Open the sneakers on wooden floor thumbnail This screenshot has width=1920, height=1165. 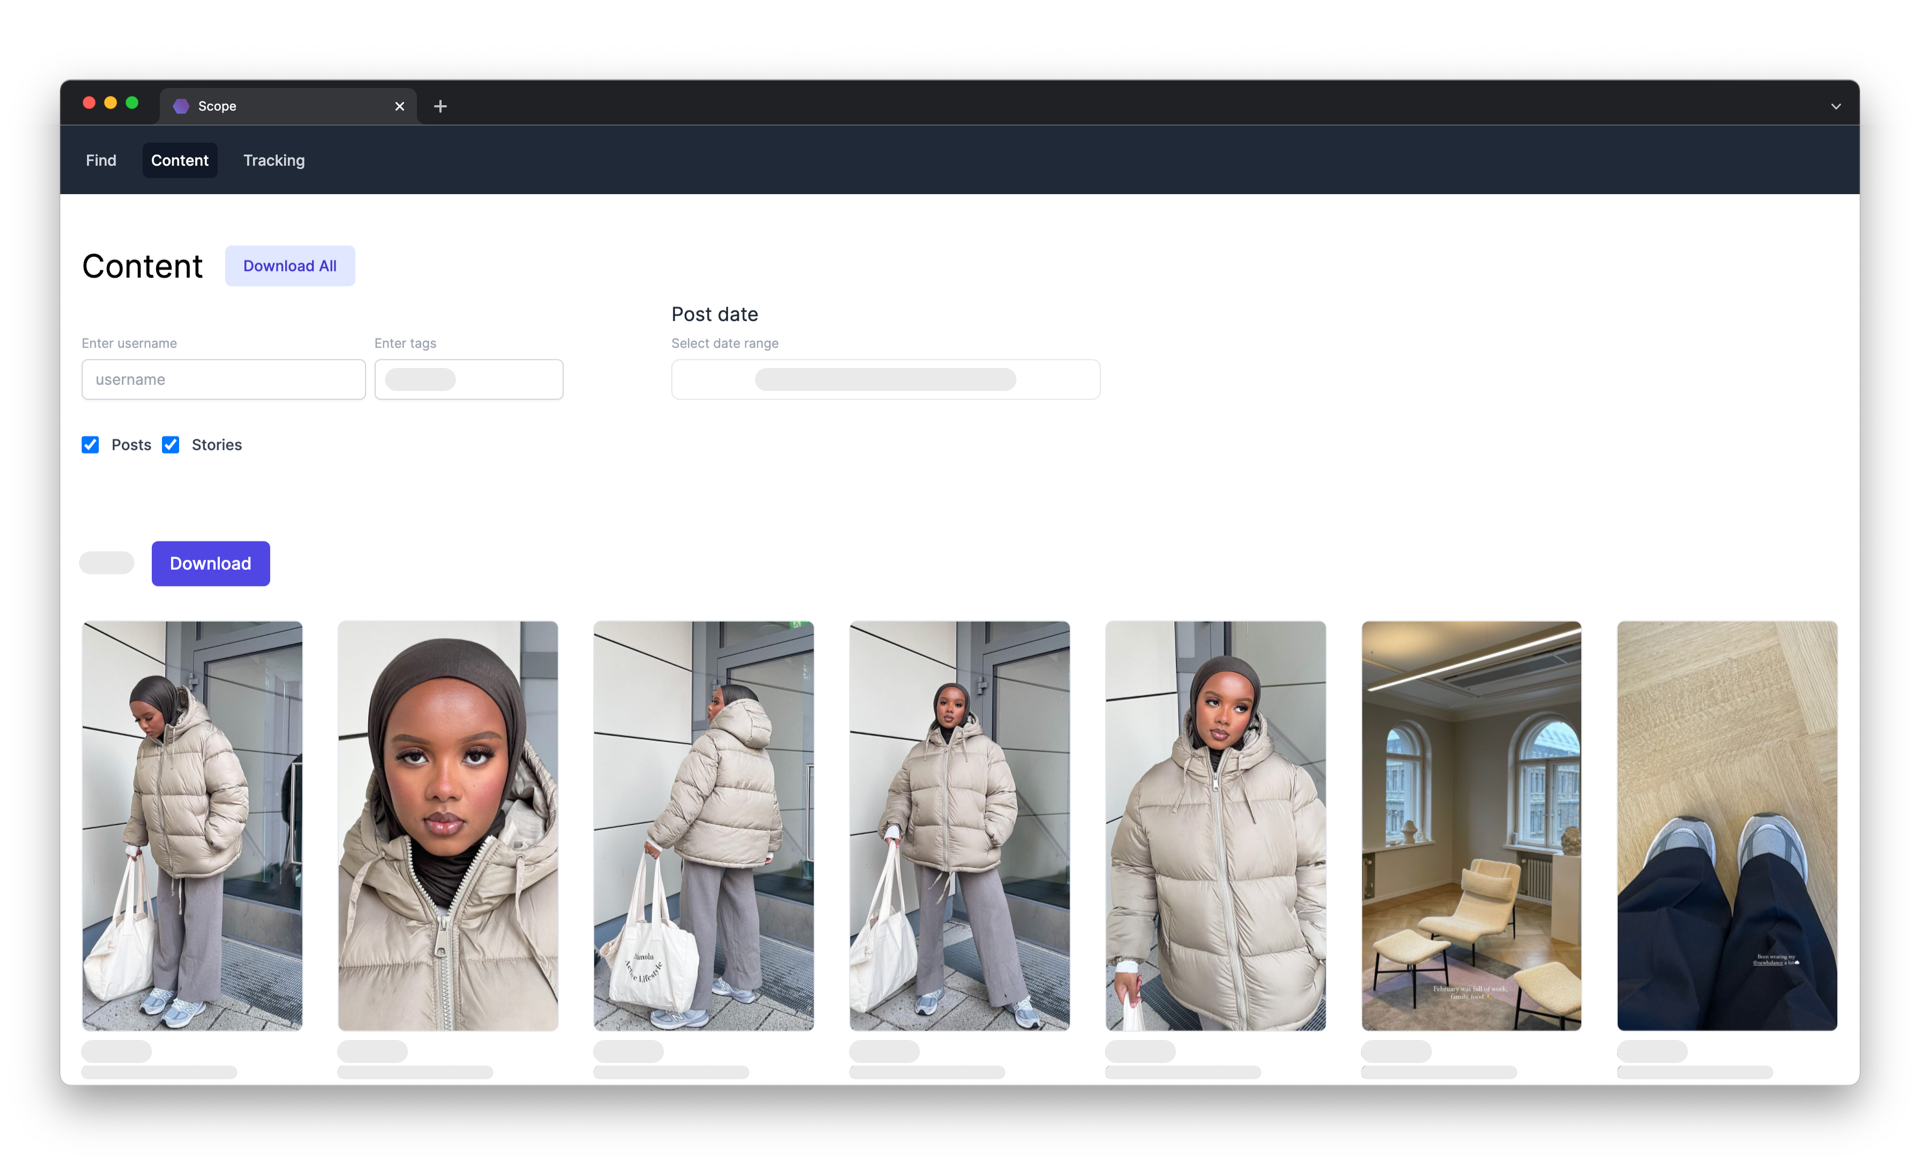(1728, 826)
